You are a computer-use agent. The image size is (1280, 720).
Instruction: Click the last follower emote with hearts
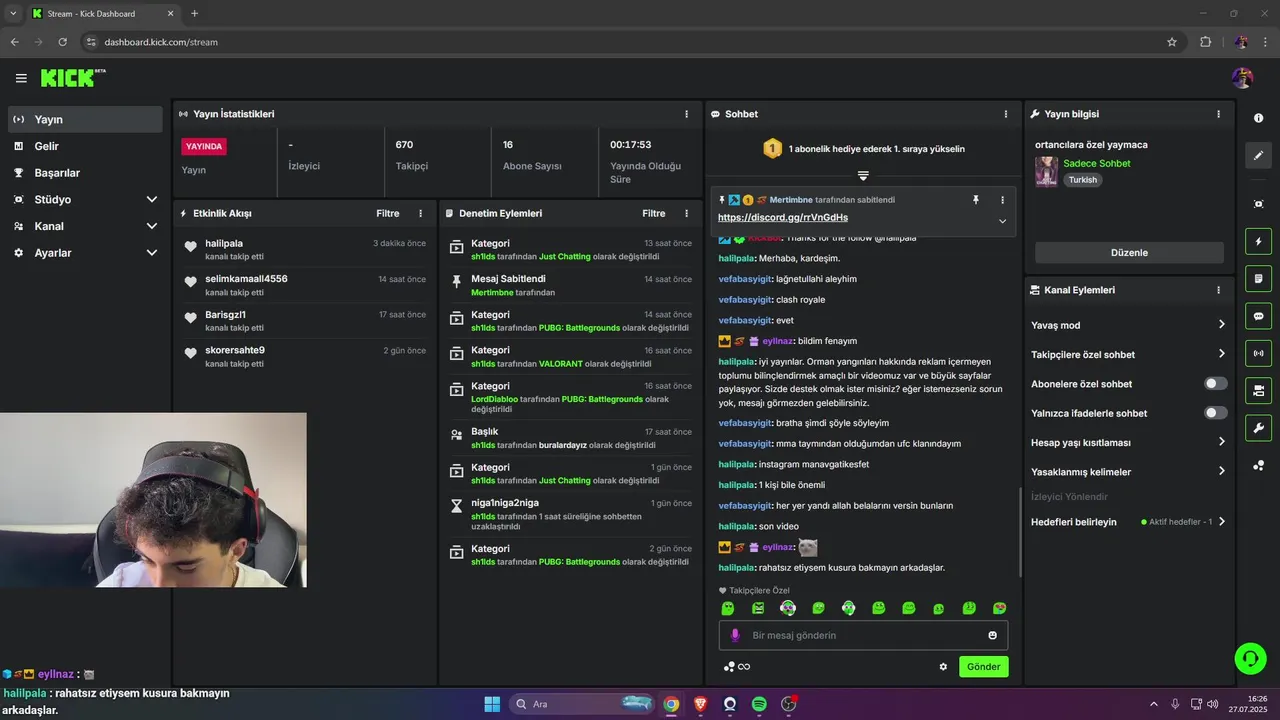[x=999, y=608]
